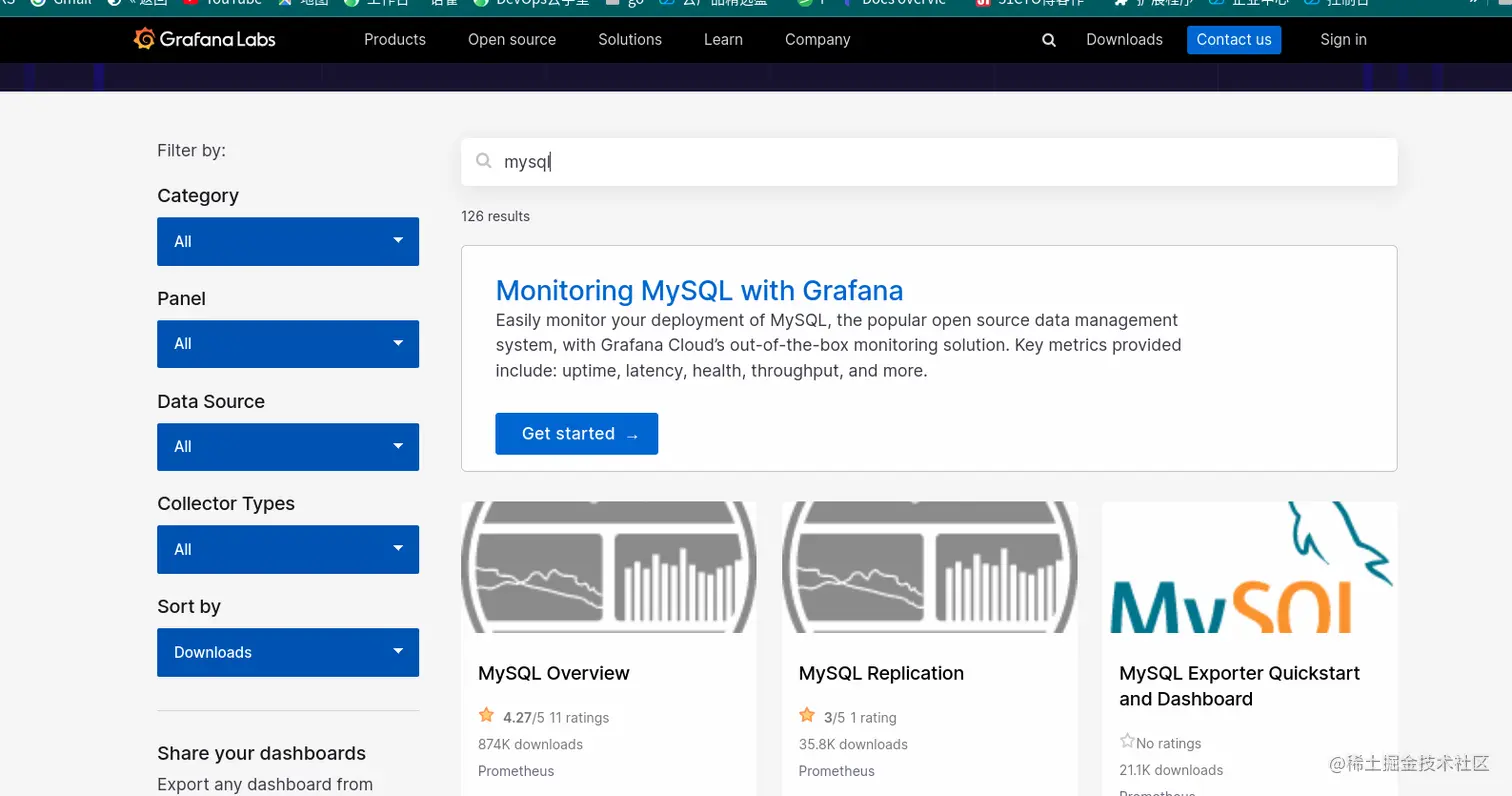The width and height of the screenshot is (1512, 796).
Task: Click the empty star beside No ratings
Action: [1127, 741]
